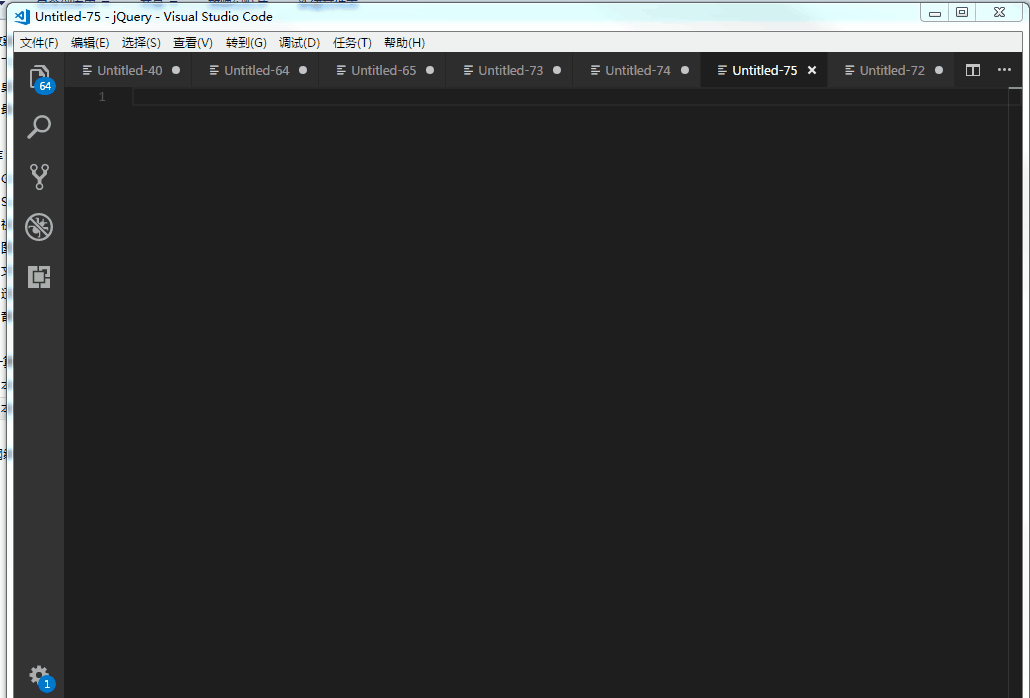Open the 调试(D) menu

point(299,43)
